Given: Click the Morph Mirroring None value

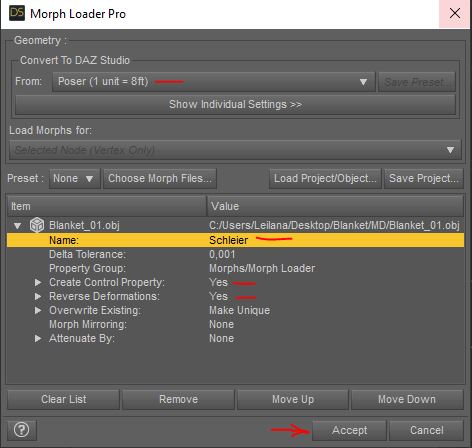Looking at the screenshot, I should (221, 324).
